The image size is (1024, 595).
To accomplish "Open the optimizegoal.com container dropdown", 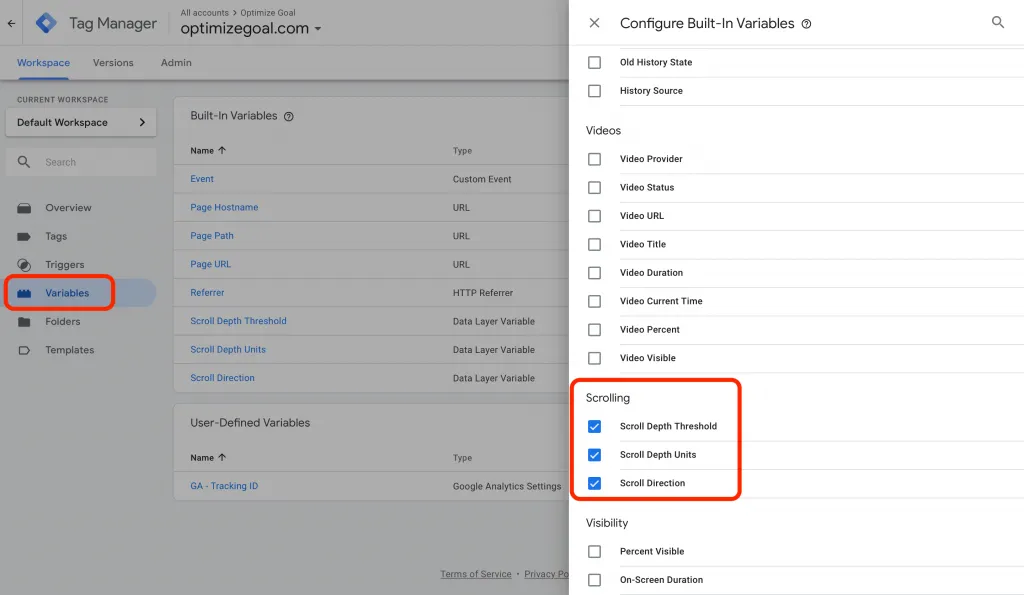I will tap(251, 29).
